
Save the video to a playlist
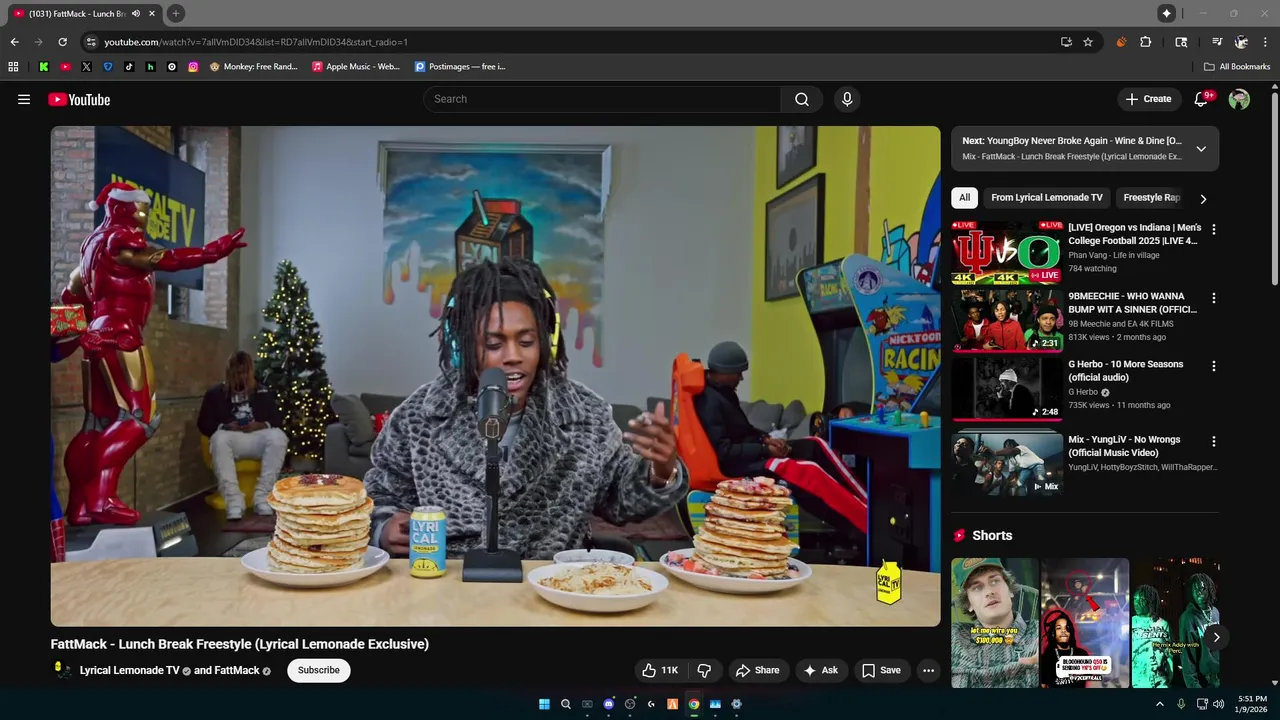click(881, 670)
